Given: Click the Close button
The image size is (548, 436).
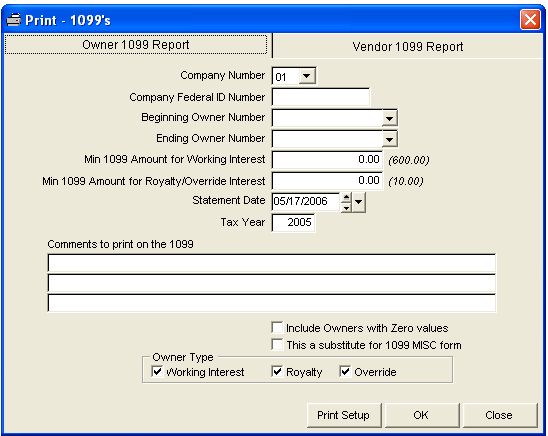Looking at the screenshot, I should (499, 415).
